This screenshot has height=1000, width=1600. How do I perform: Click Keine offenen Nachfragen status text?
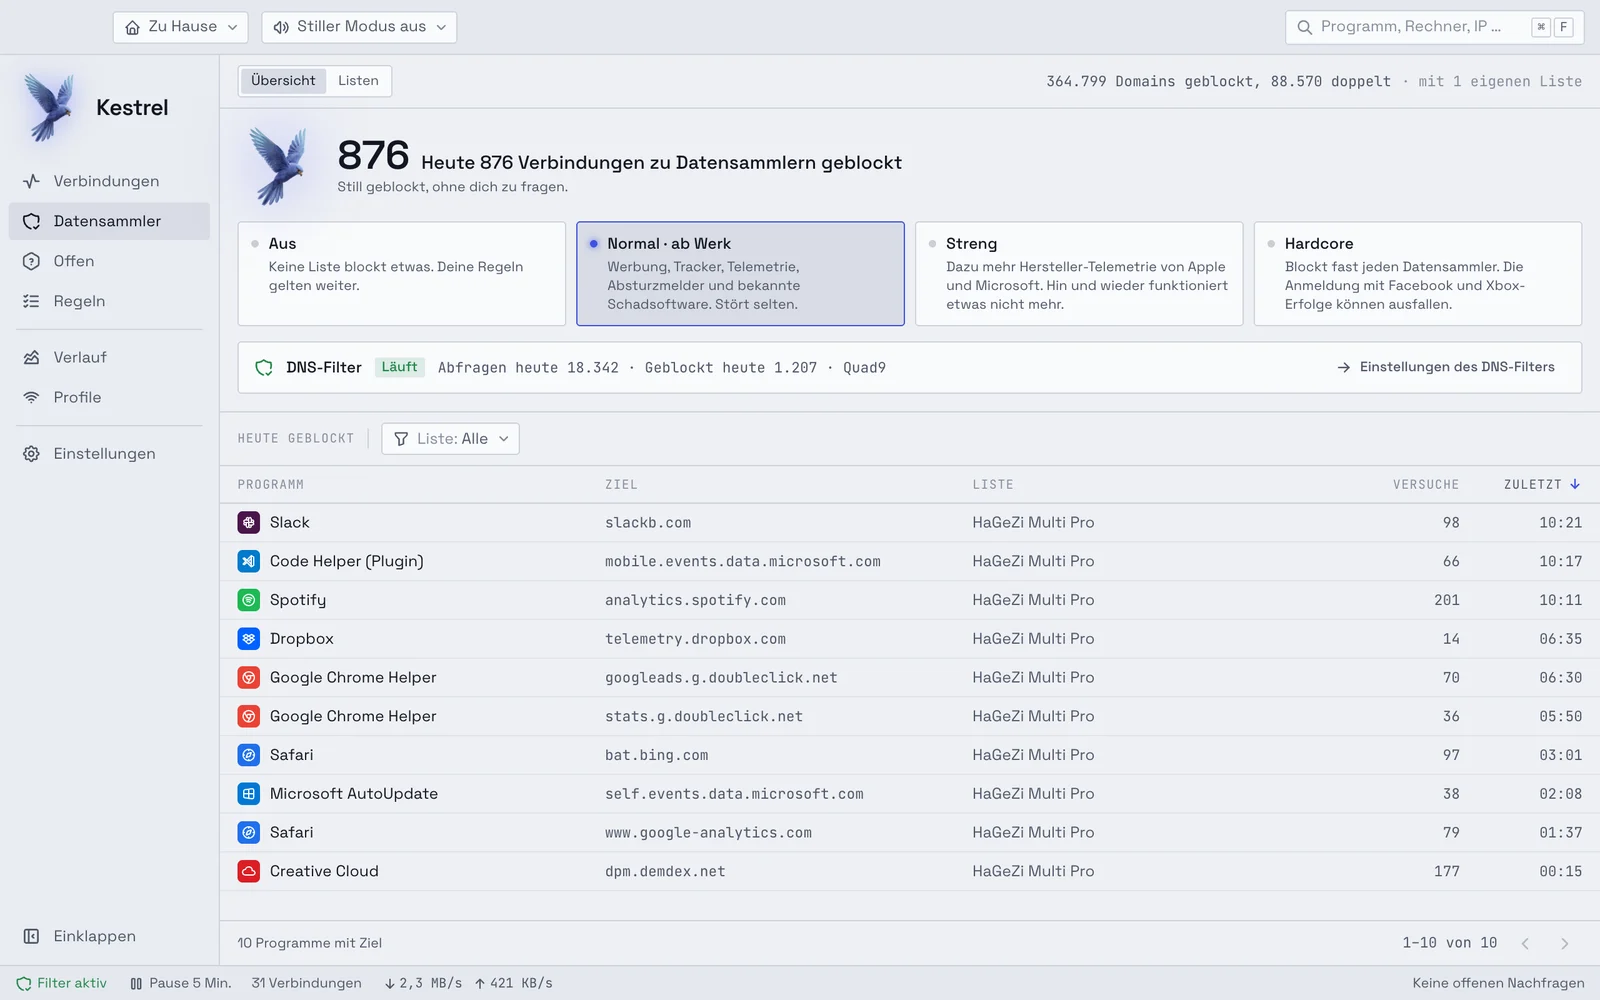(x=1498, y=983)
